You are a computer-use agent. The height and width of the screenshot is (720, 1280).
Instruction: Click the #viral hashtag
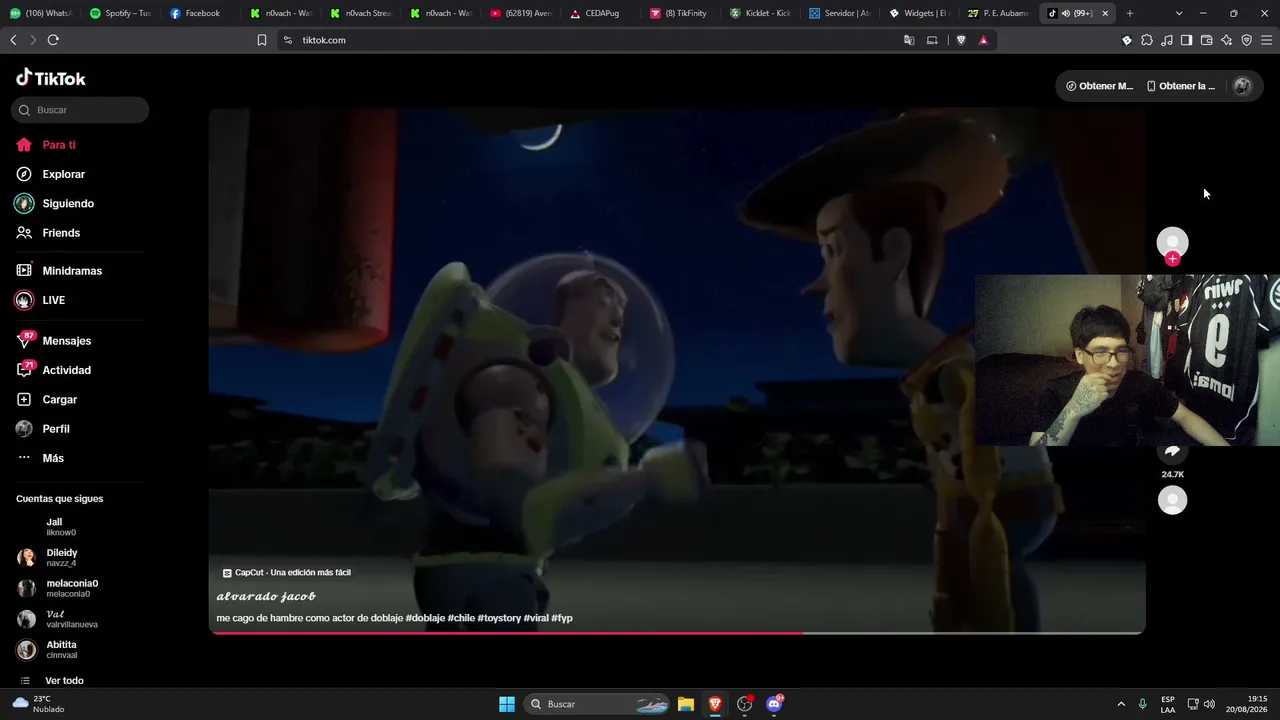536,618
